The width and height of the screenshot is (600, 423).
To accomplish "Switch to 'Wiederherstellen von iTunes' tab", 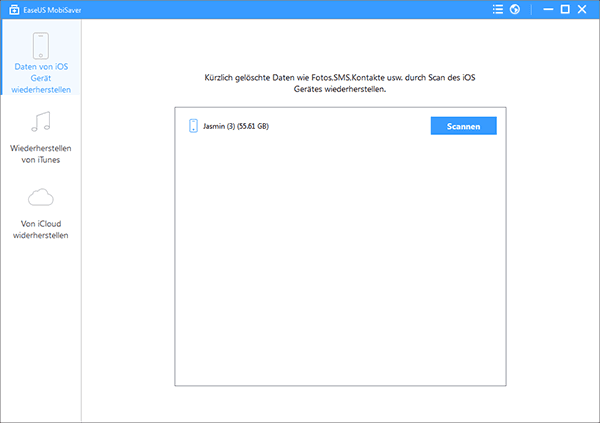I will click(41, 137).
